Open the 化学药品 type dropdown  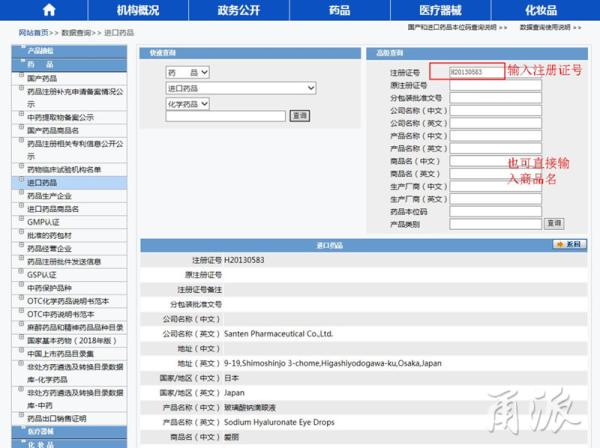pos(188,104)
